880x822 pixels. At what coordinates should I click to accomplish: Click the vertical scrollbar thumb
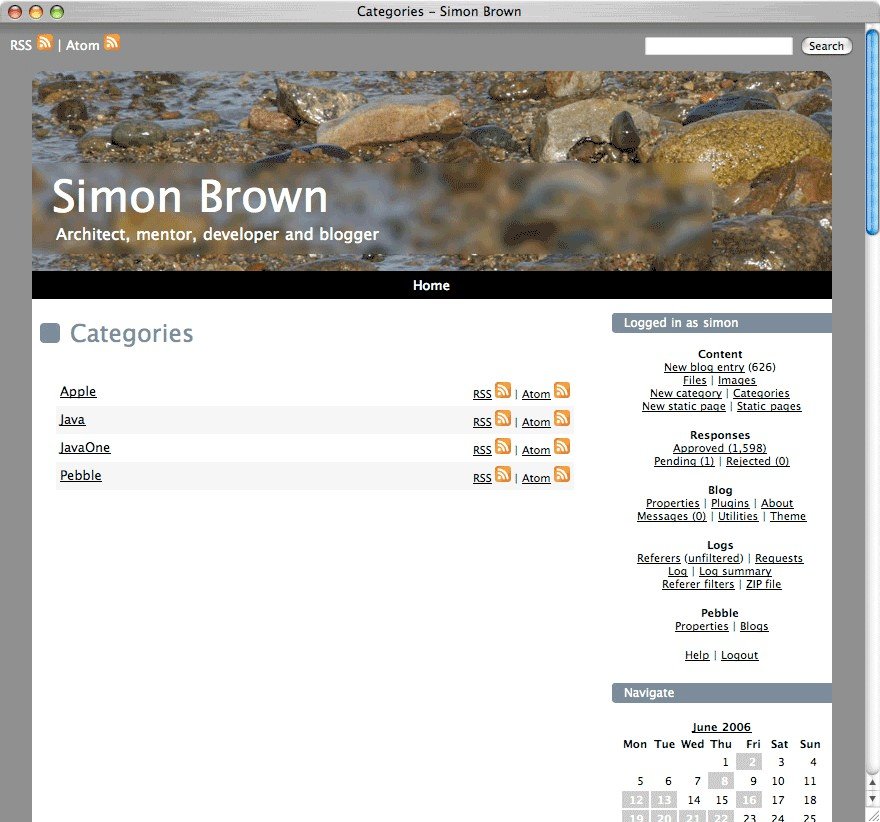pos(872,132)
